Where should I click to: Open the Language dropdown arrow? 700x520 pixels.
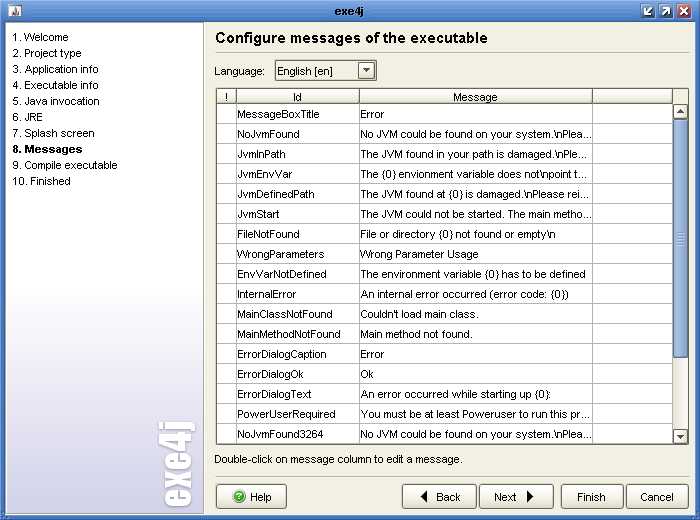[366, 71]
